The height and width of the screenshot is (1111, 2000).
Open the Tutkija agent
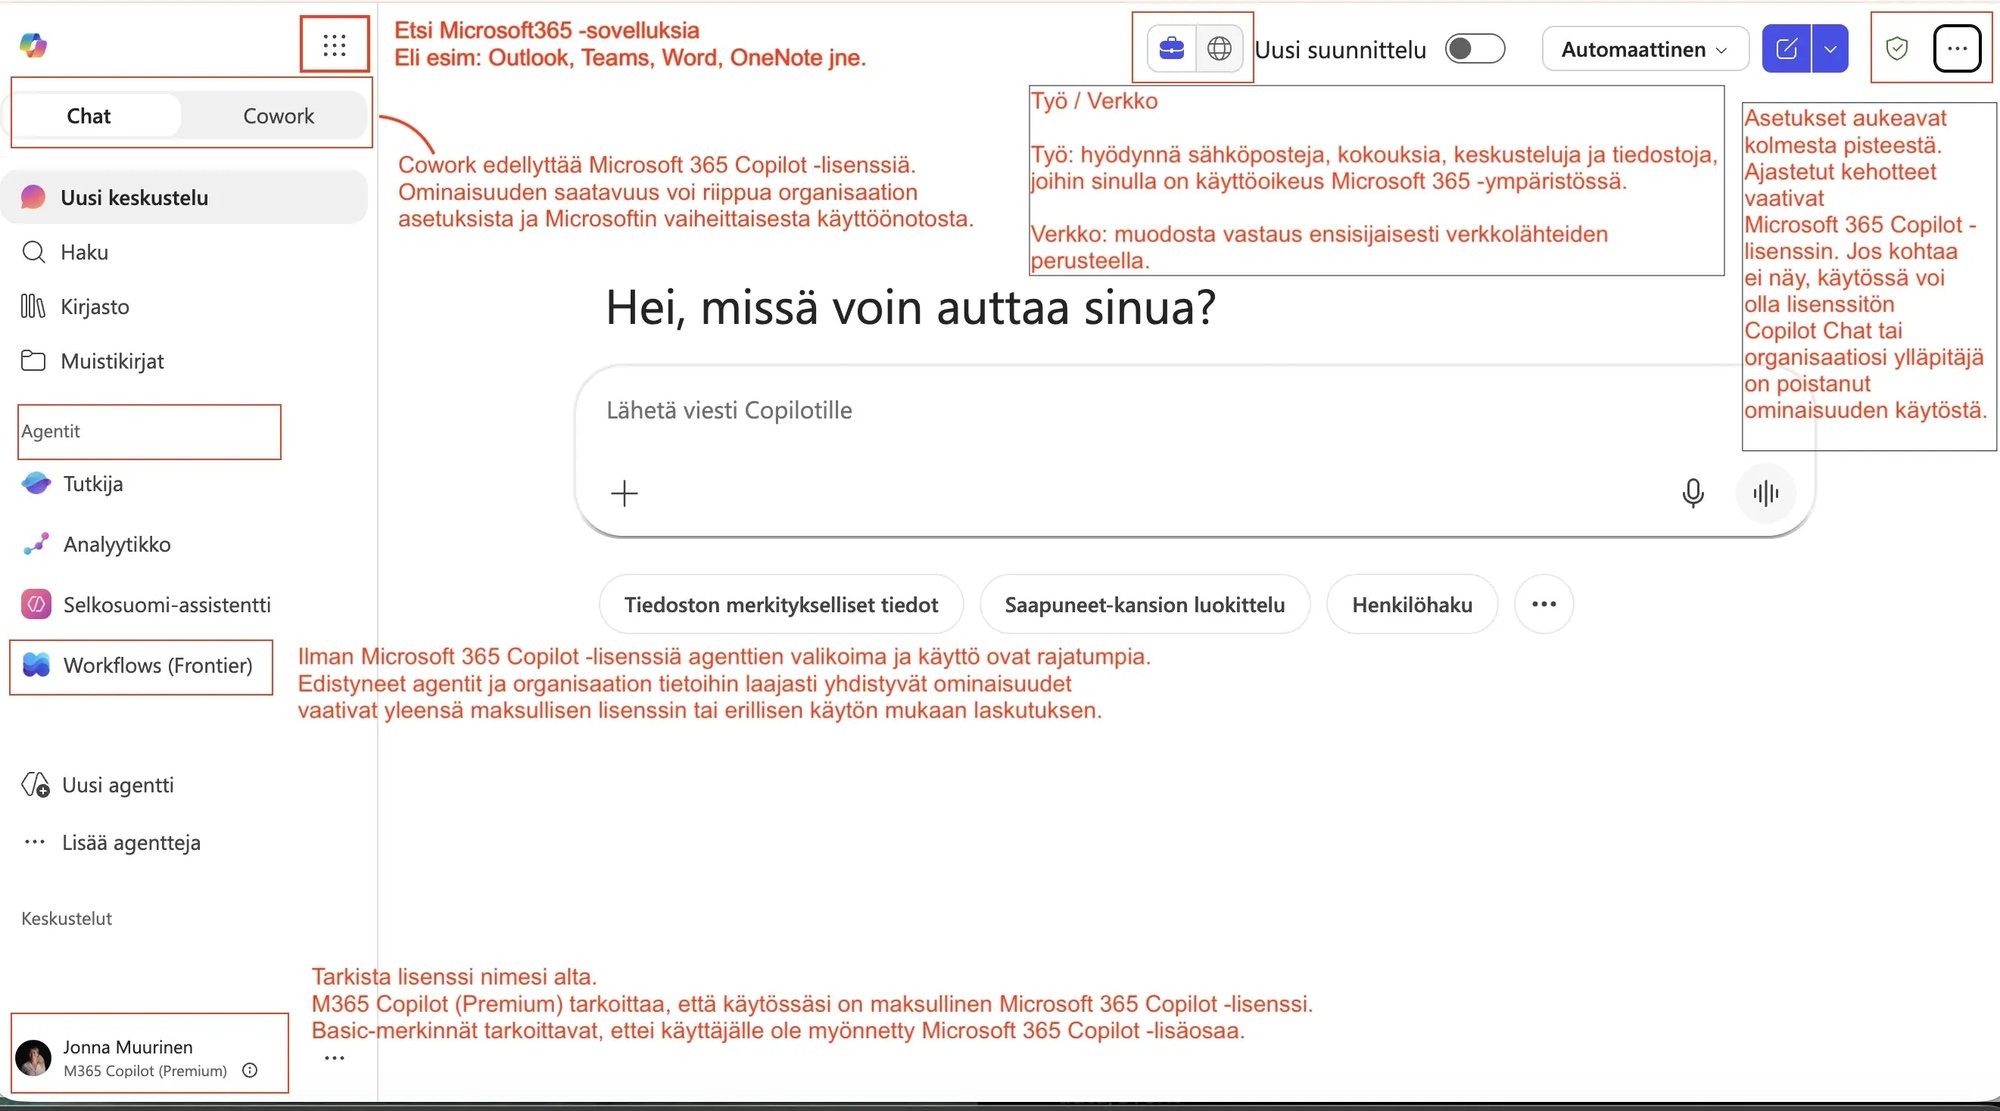(x=184, y=484)
